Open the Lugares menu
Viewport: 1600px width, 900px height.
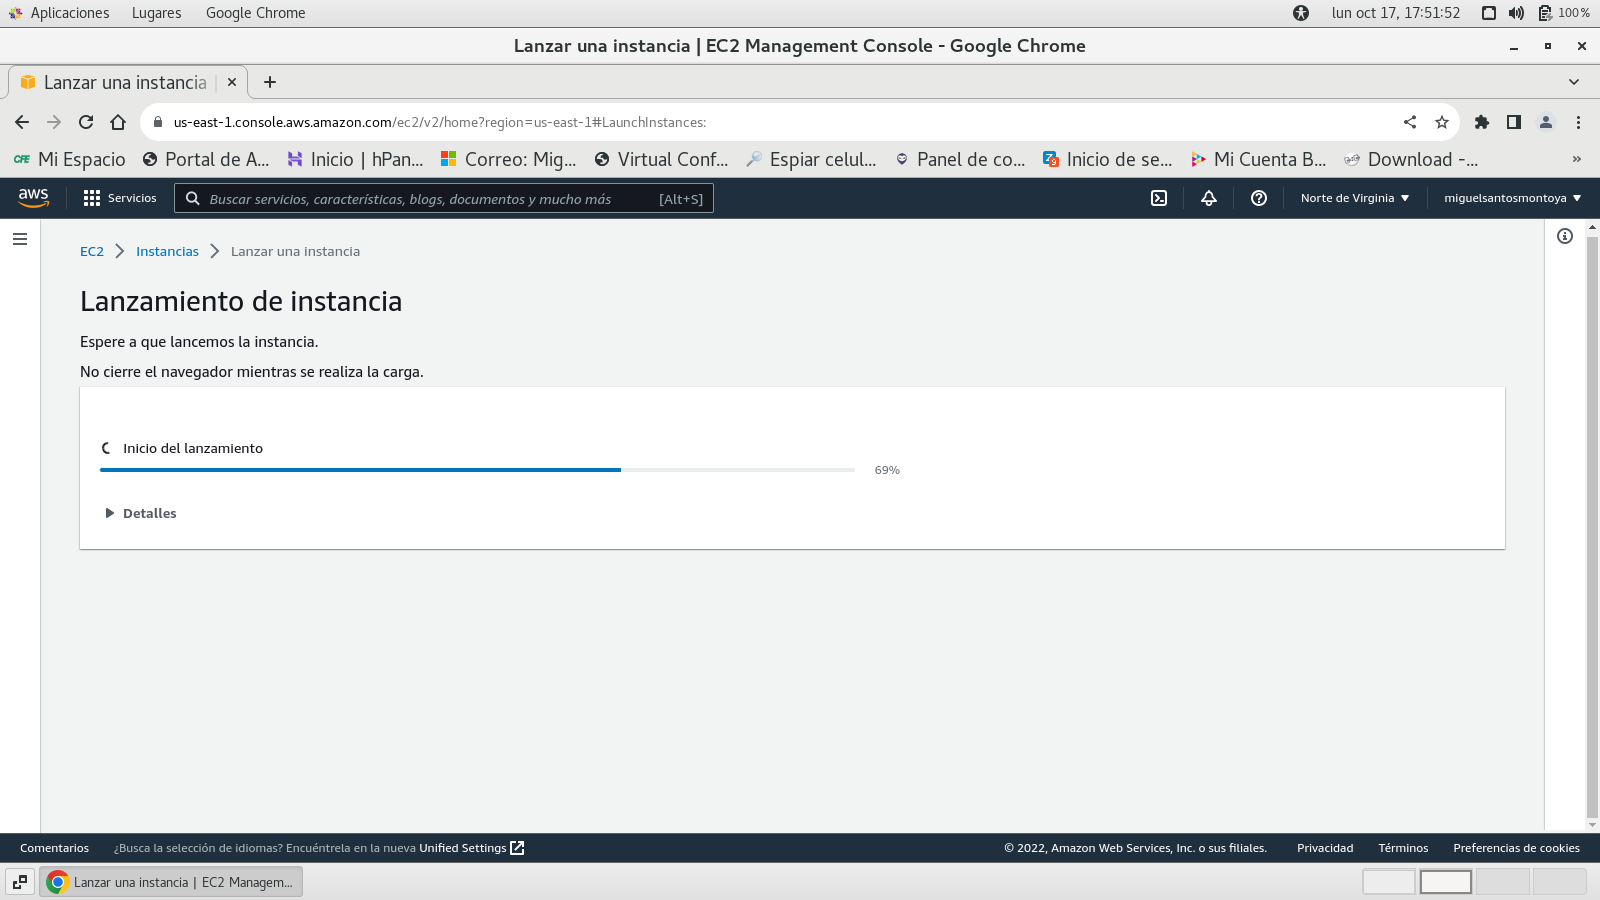pyautogui.click(x=156, y=13)
